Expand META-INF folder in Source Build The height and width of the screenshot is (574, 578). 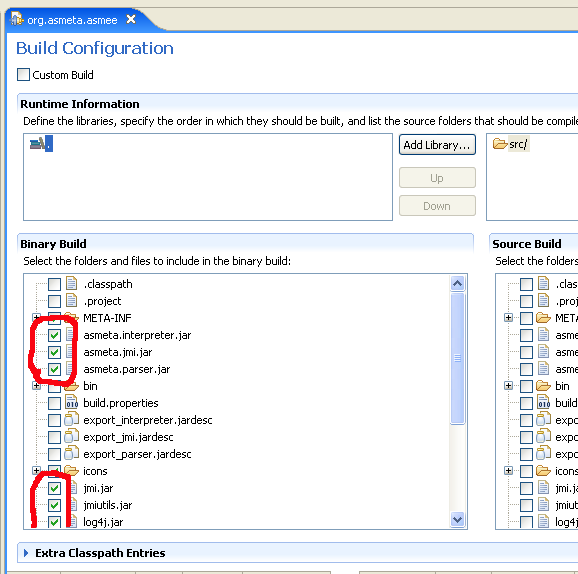[508, 317]
